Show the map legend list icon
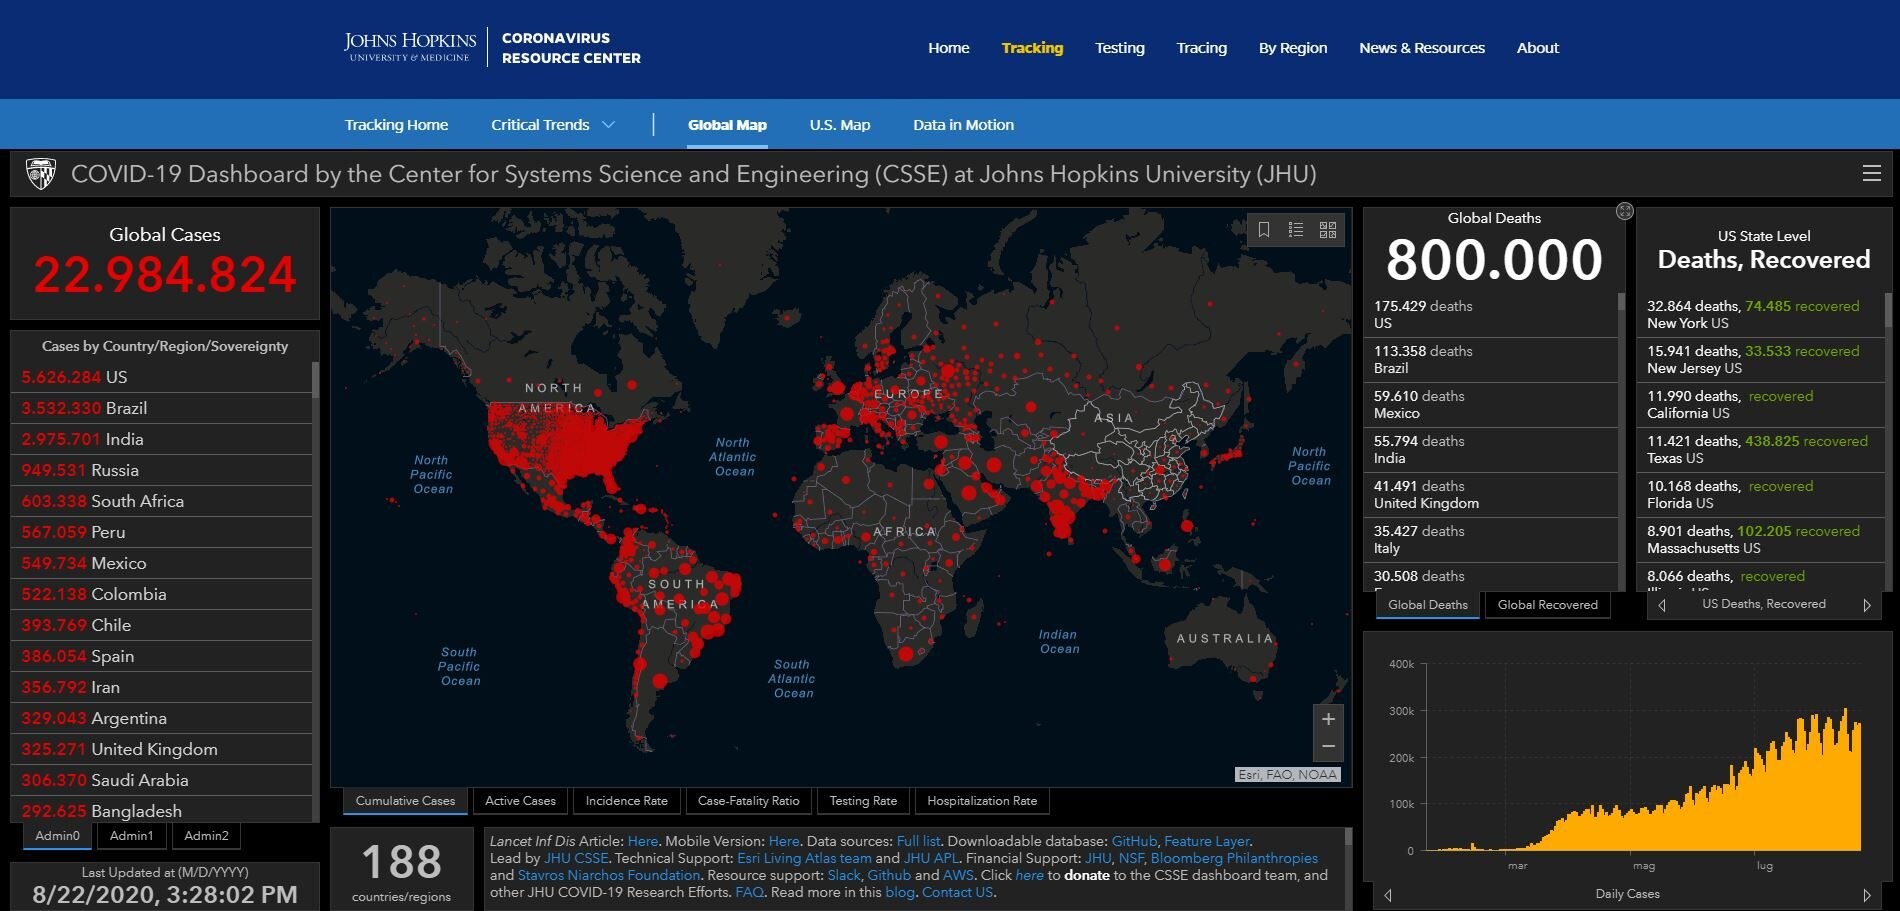The width and height of the screenshot is (1900, 911). [1296, 230]
